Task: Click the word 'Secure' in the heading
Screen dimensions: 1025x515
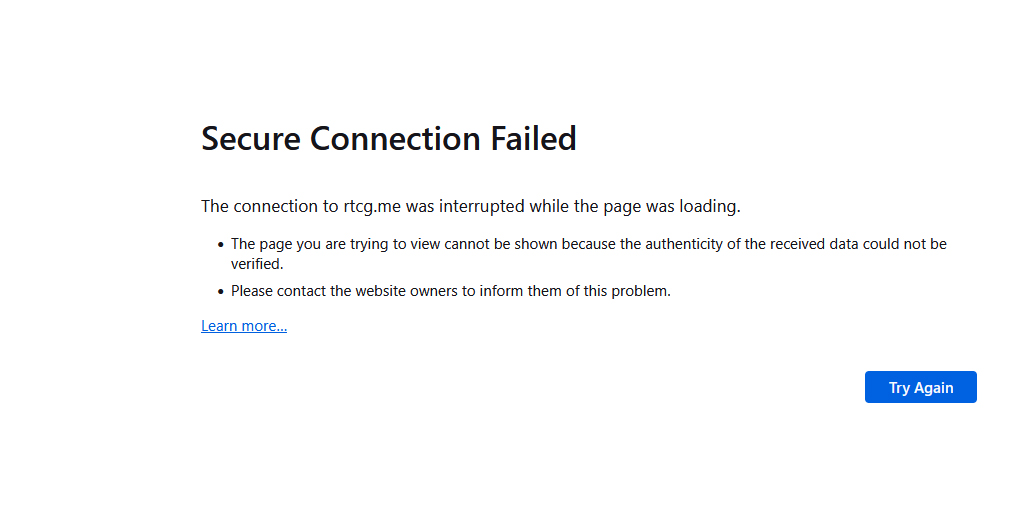Action: [x=251, y=138]
